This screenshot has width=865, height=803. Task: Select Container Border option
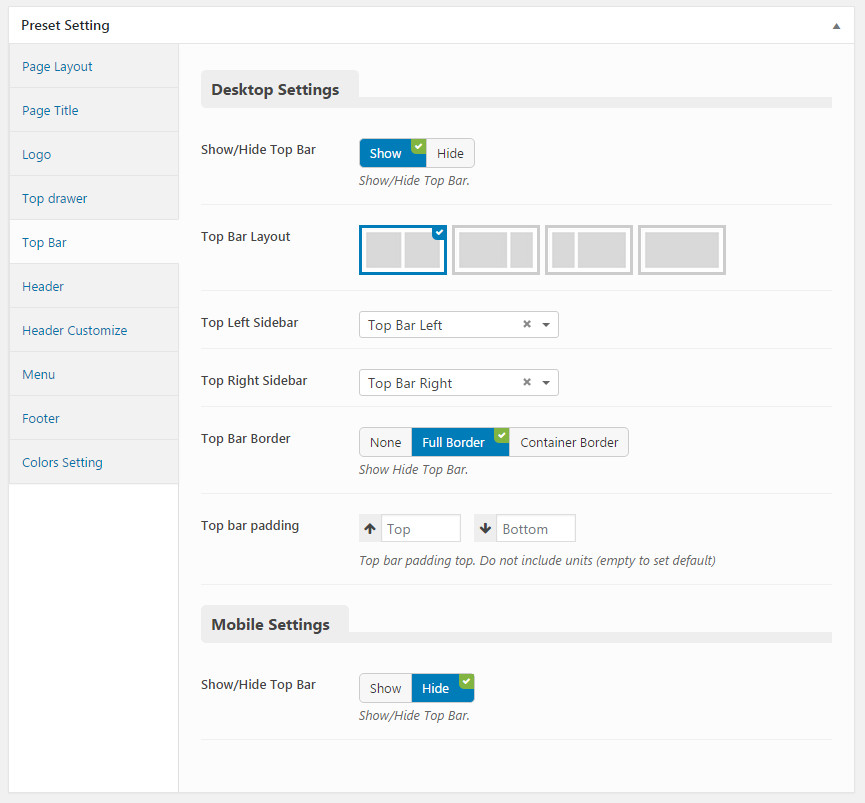pos(569,442)
